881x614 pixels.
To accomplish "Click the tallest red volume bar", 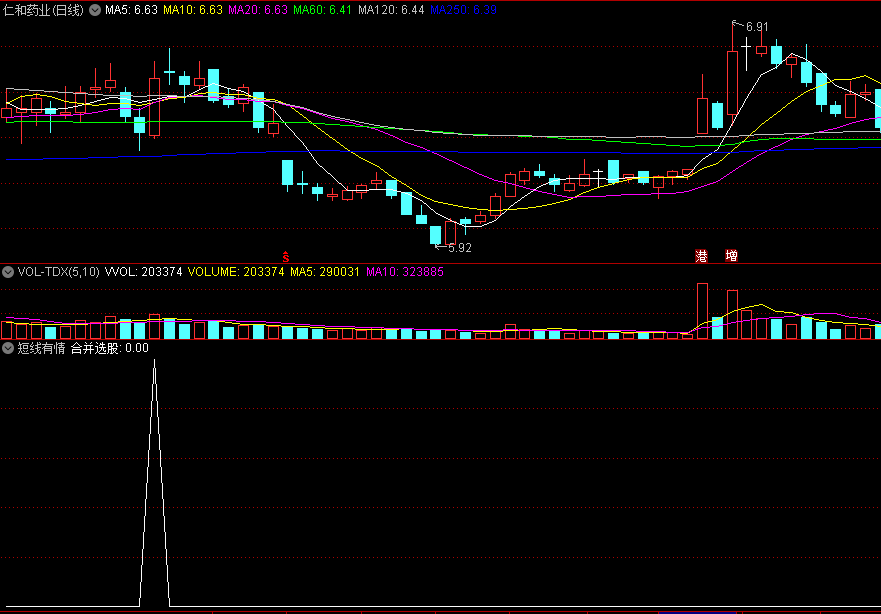I will (702, 311).
